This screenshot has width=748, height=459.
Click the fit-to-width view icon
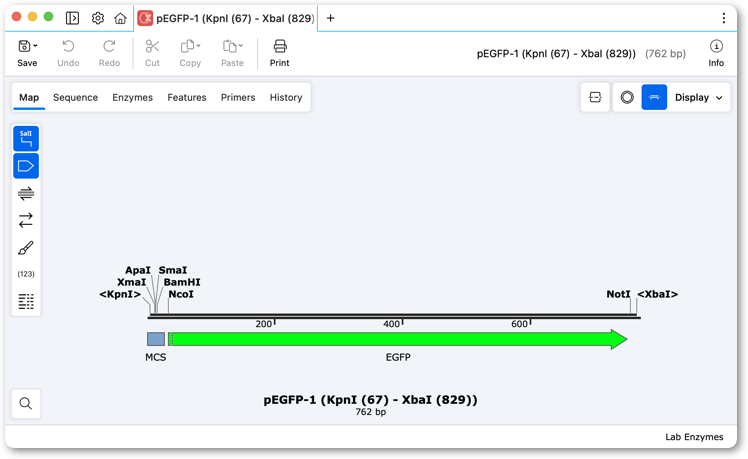(x=595, y=97)
